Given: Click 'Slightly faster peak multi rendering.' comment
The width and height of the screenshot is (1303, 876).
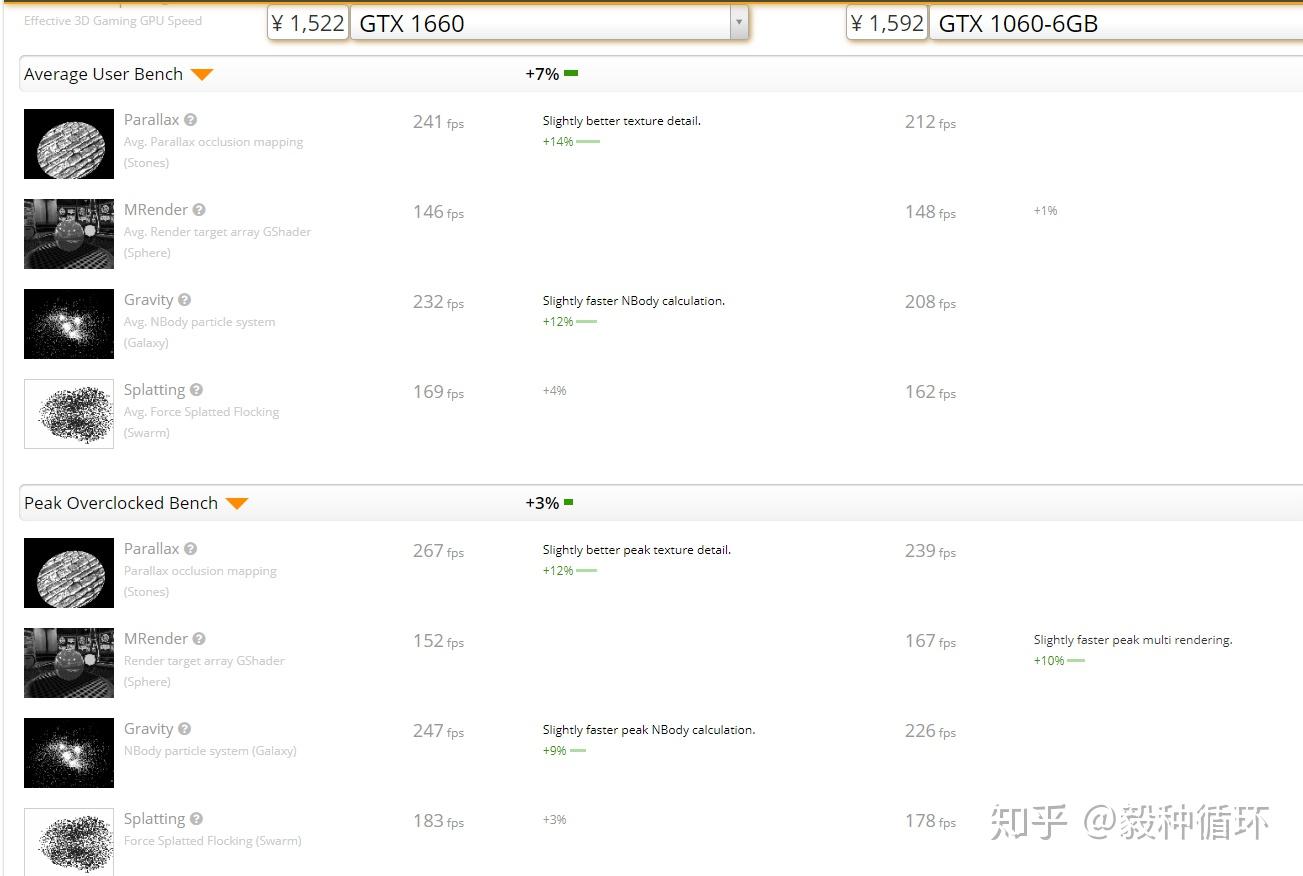Looking at the screenshot, I should [1133, 640].
